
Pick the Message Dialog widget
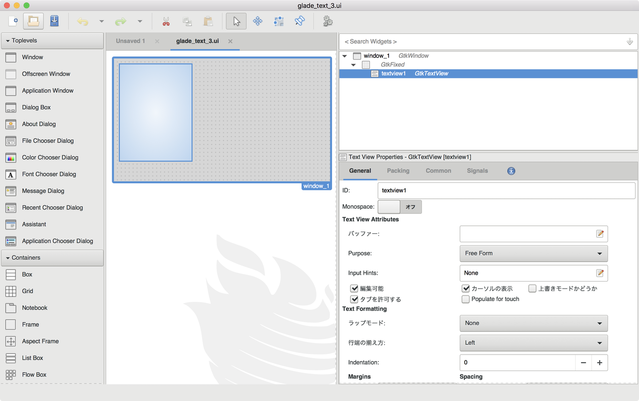click(x=52, y=191)
